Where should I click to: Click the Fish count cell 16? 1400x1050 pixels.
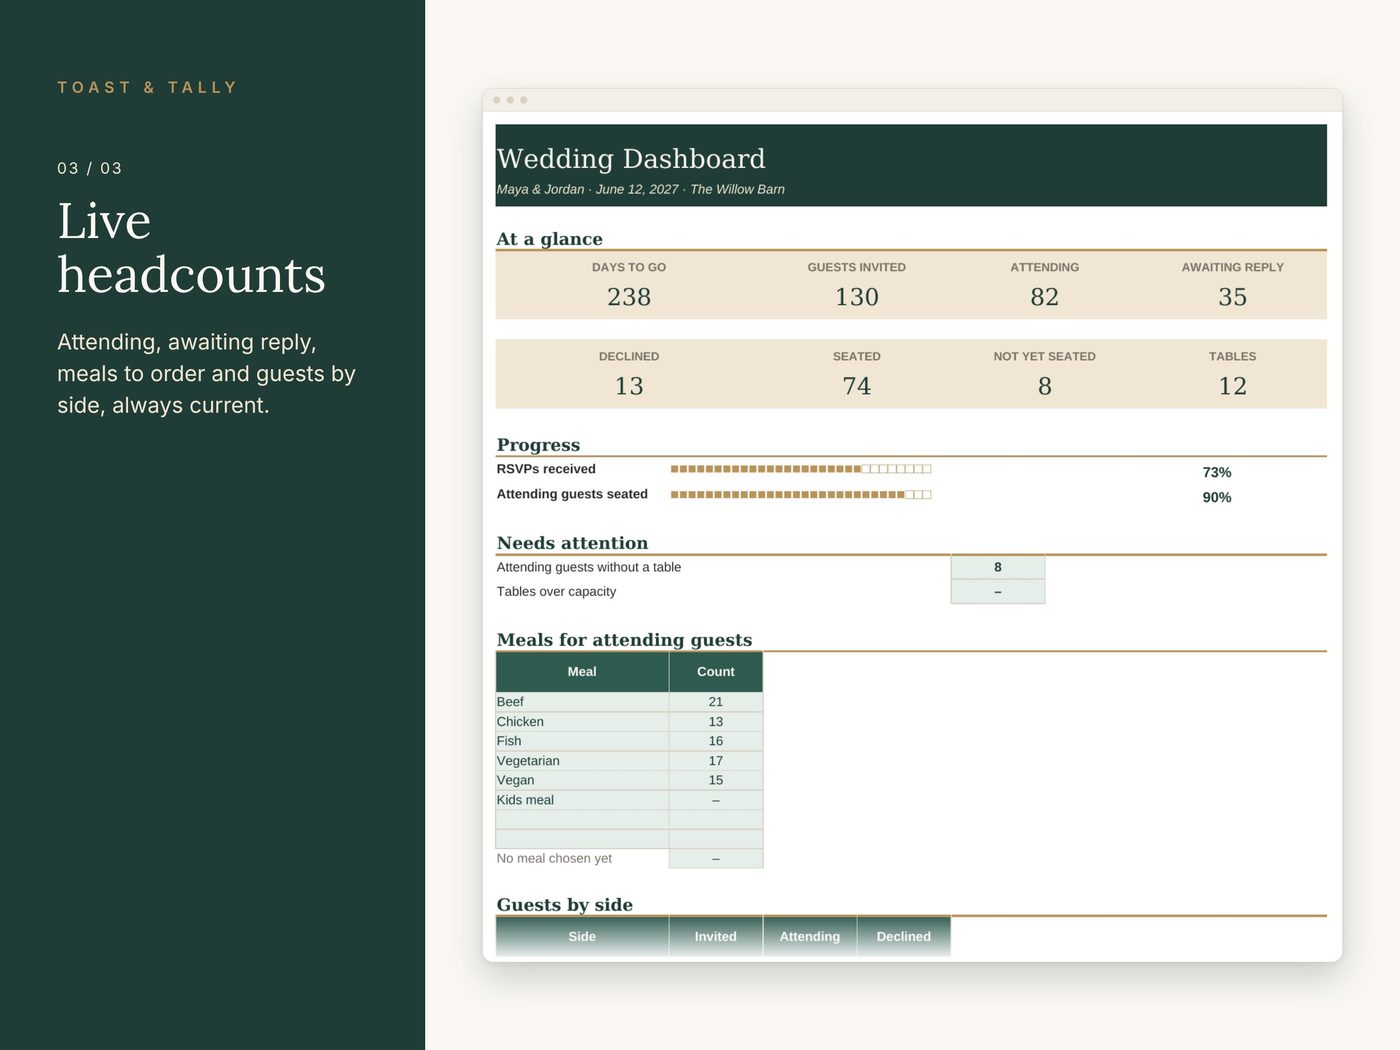tap(716, 741)
